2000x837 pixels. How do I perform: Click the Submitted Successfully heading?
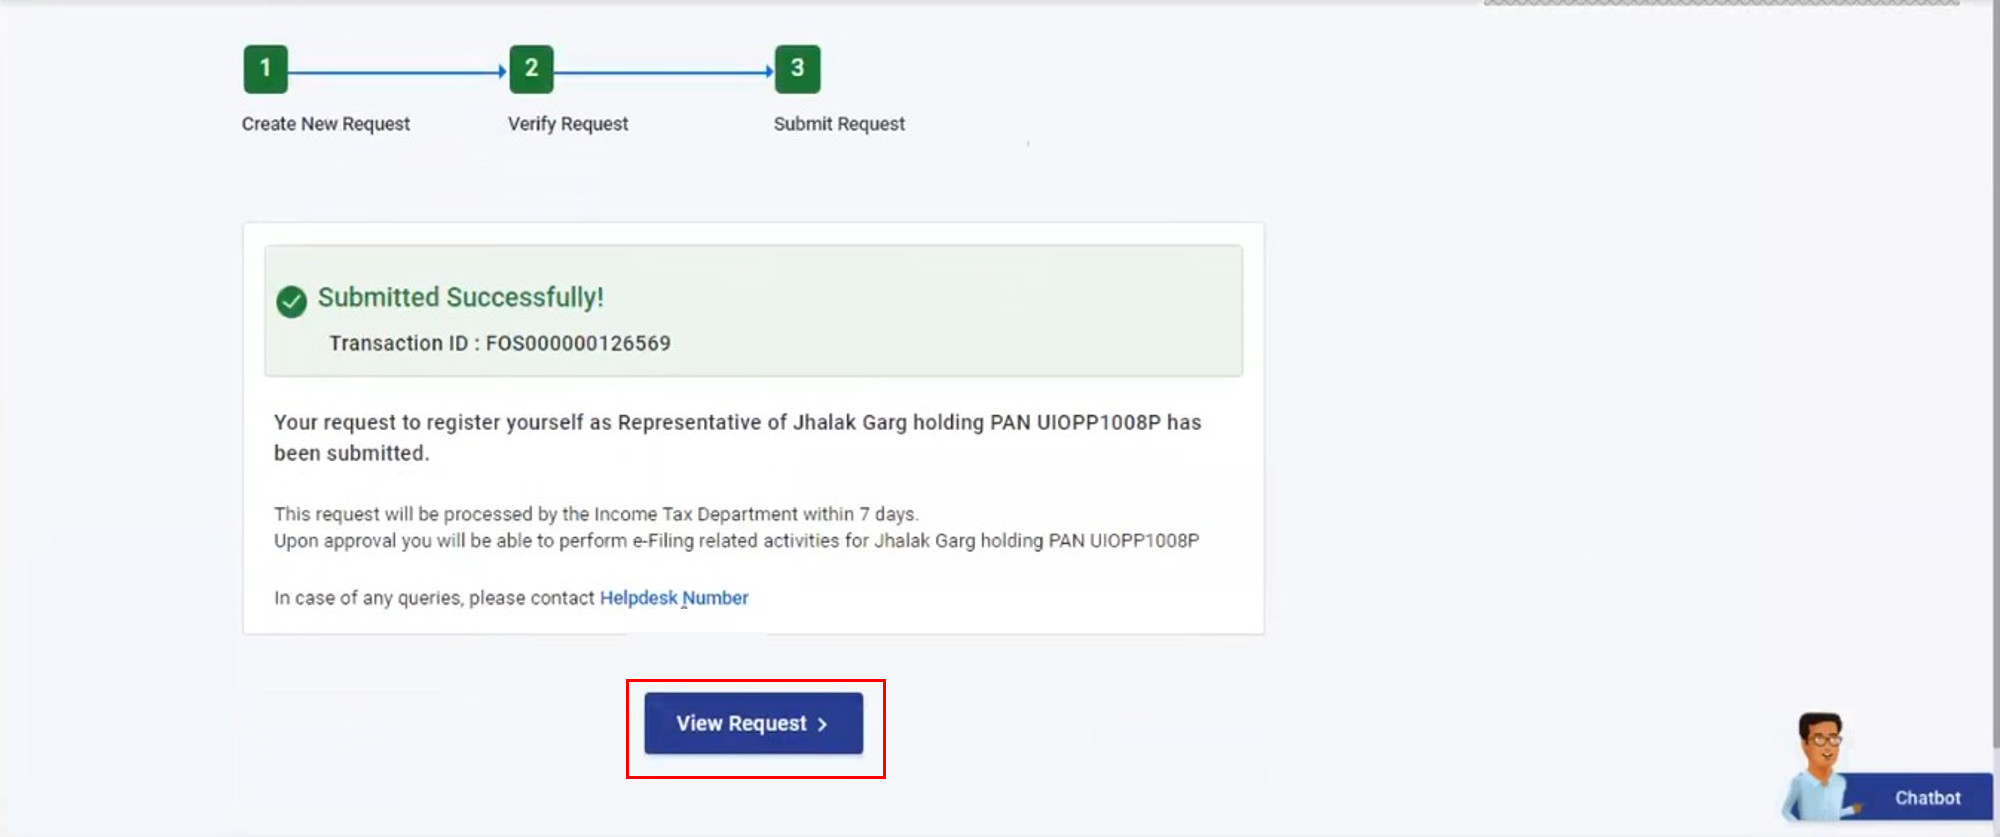[460, 298]
